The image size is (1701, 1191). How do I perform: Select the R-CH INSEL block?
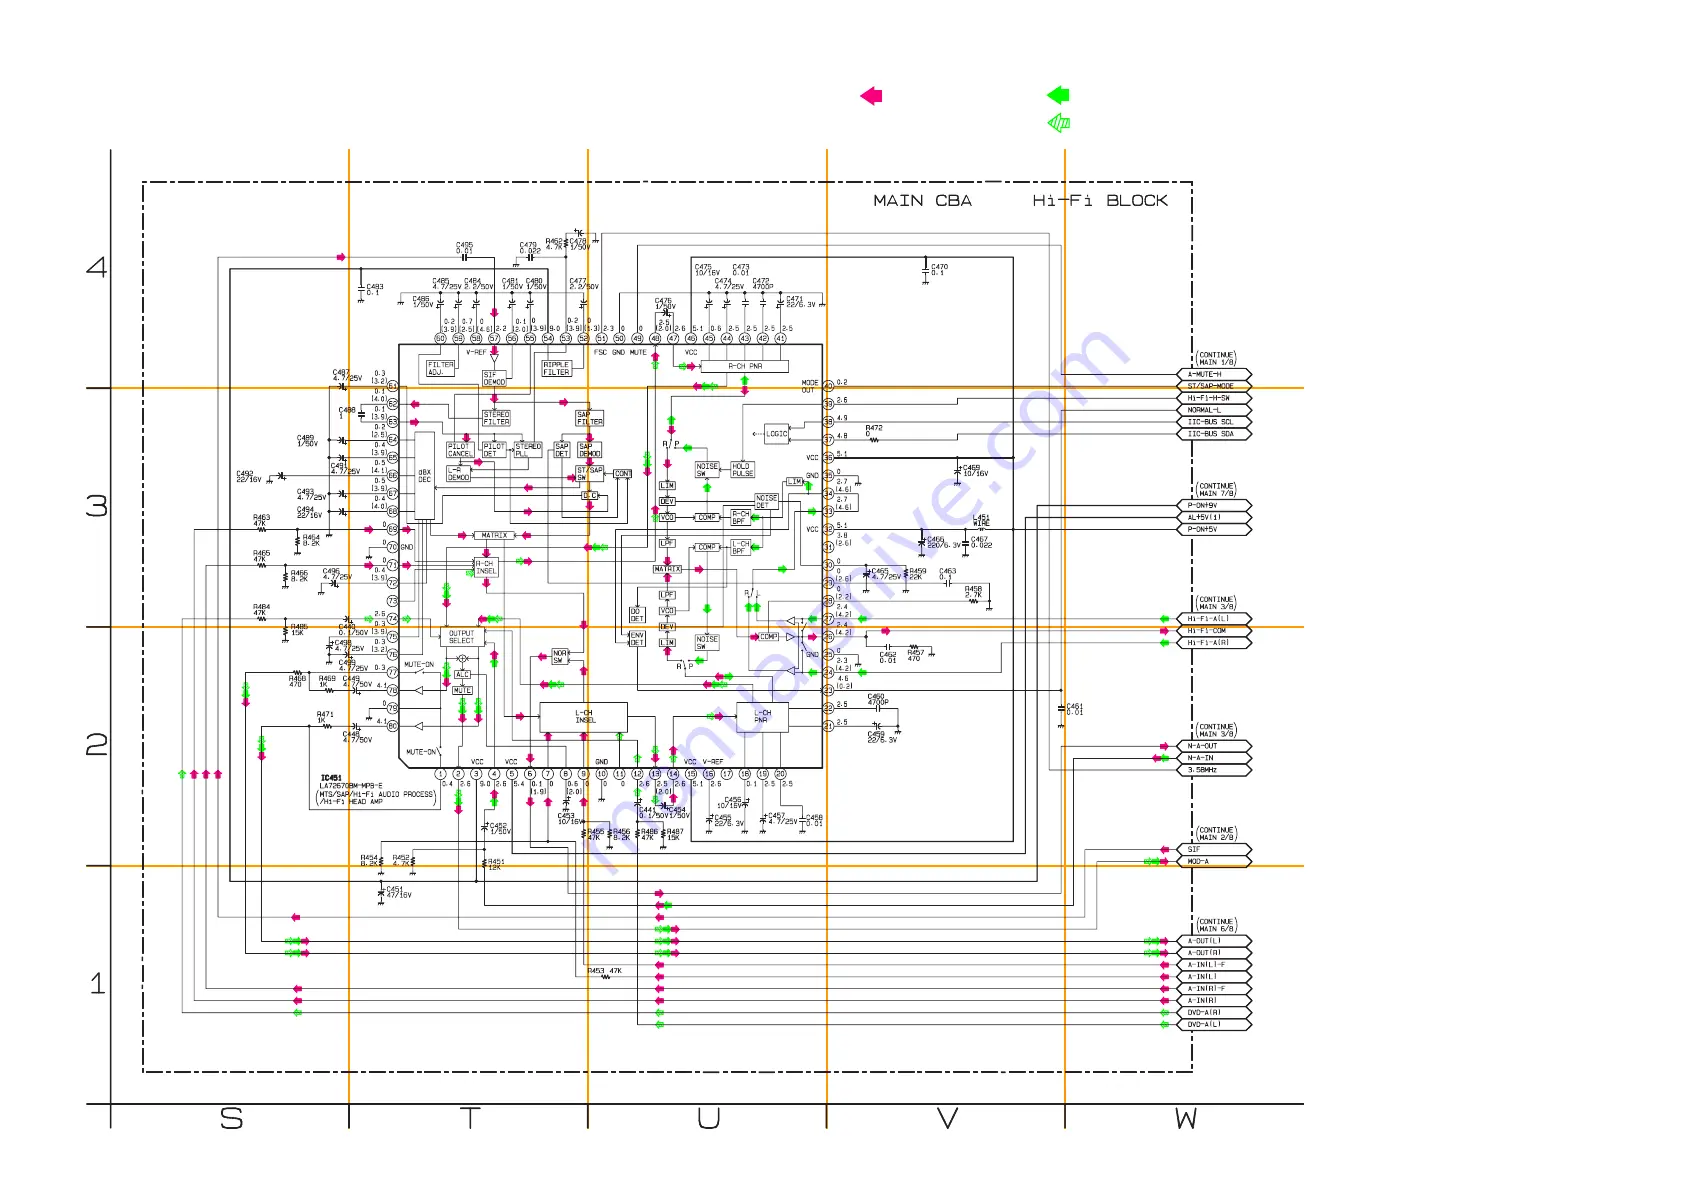tap(485, 567)
